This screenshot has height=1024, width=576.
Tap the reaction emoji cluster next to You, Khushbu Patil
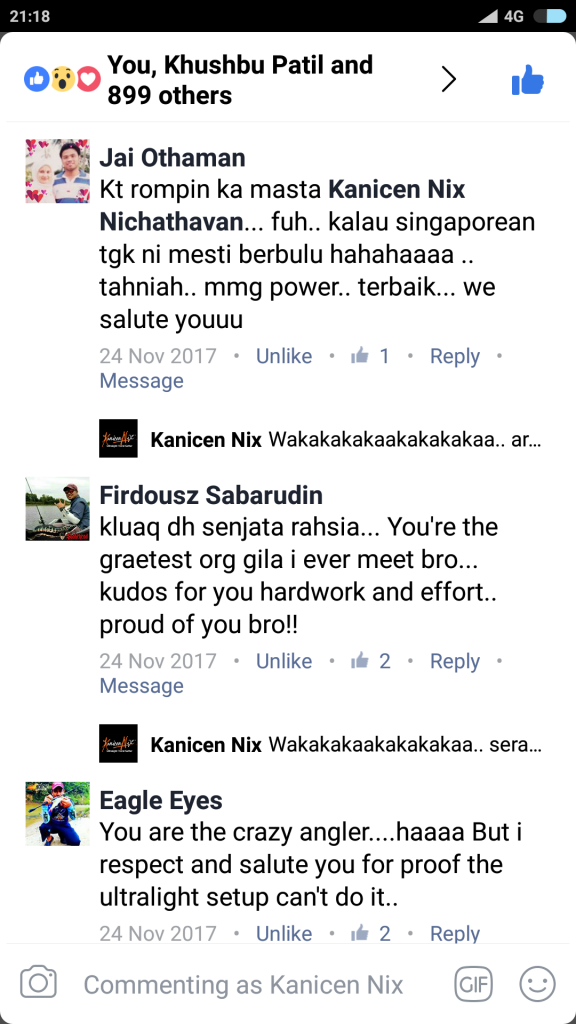click(x=63, y=80)
